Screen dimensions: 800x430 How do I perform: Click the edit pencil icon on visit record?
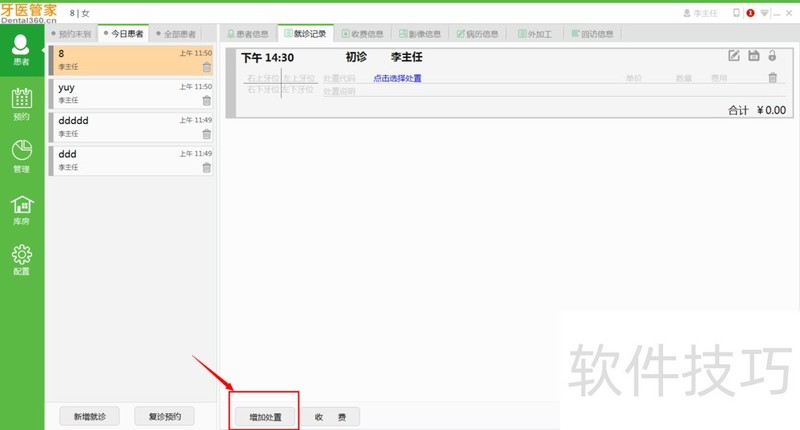(x=734, y=56)
